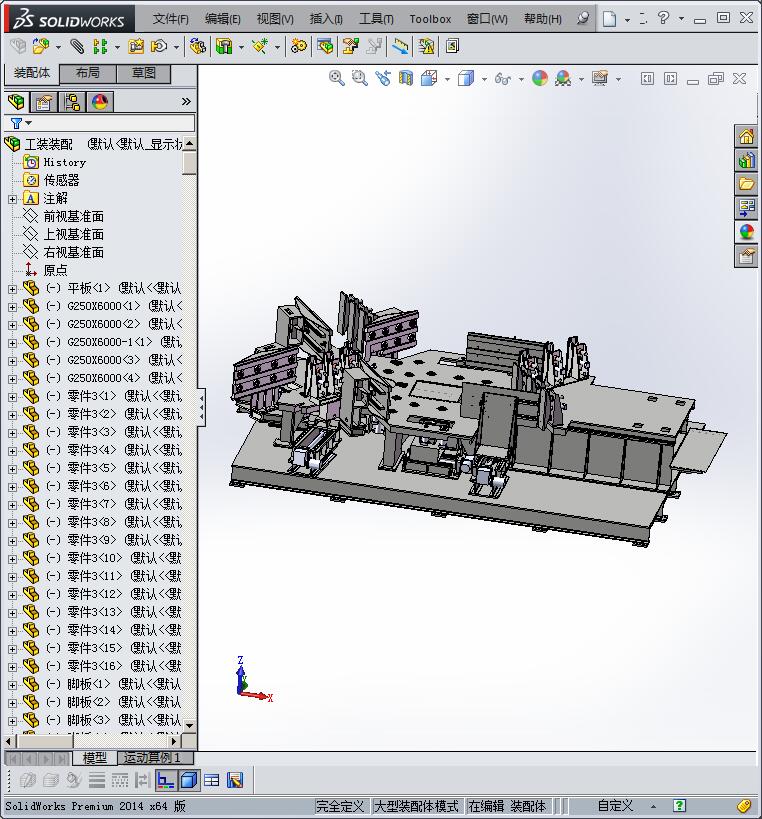The width and height of the screenshot is (762, 819).
Task: Expand the 平板<1> component node
Action: 12,289
